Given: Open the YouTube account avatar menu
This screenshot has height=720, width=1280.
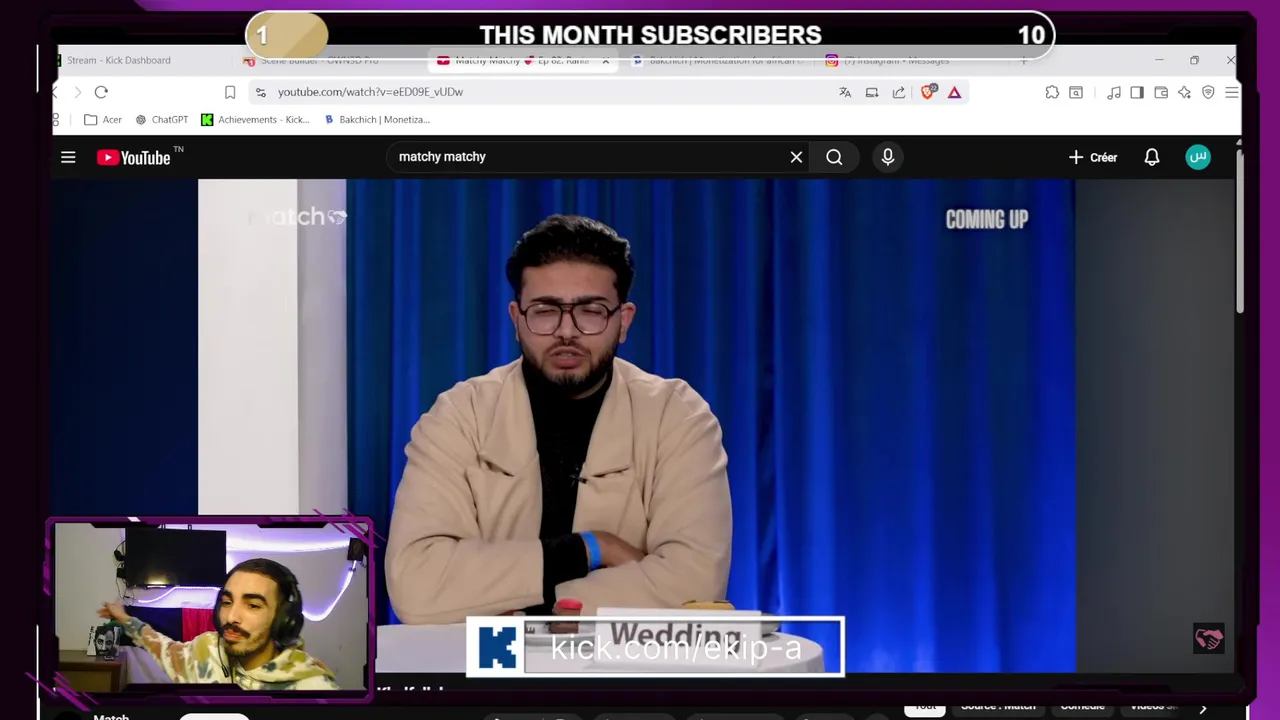Looking at the screenshot, I should [x=1198, y=157].
